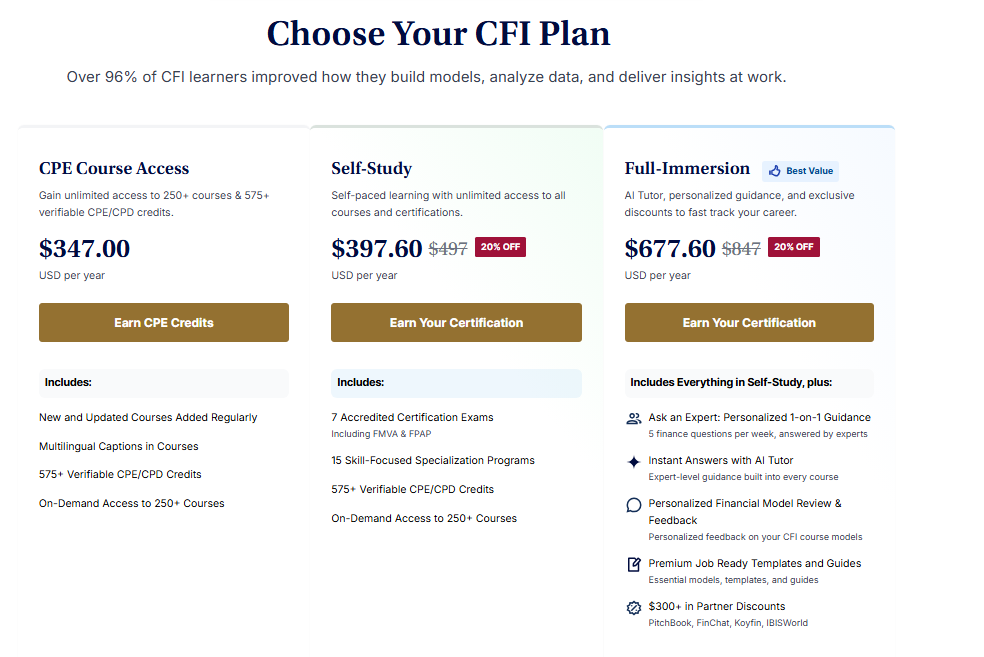
Task: Select the Self-Study plan heading
Action: pos(372,168)
